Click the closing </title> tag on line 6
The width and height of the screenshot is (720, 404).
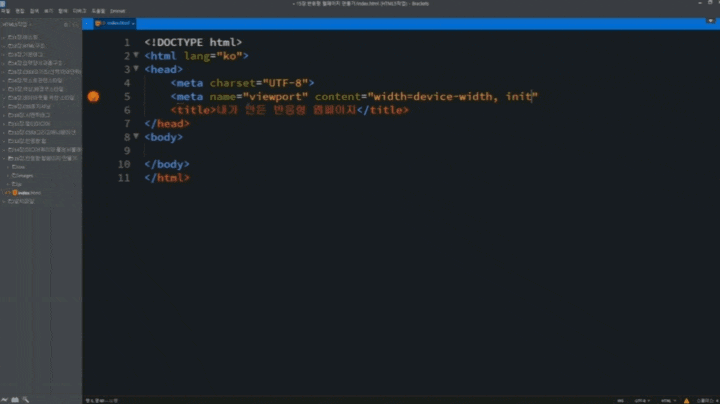point(382,110)
